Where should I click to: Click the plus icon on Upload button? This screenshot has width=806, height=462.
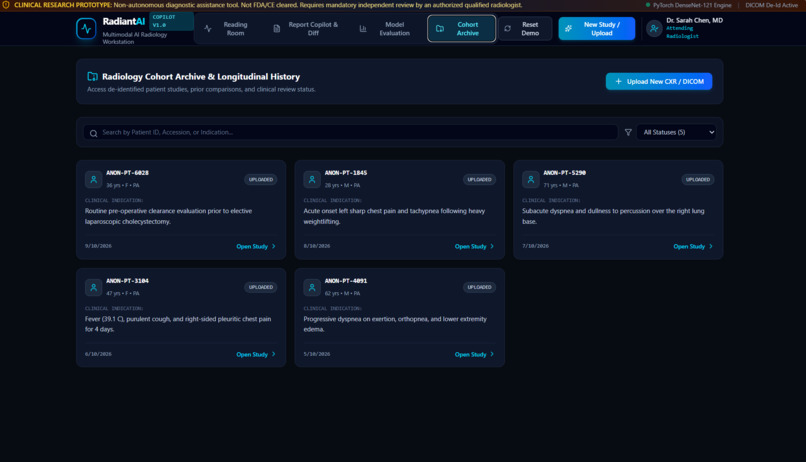click(618, 81)
